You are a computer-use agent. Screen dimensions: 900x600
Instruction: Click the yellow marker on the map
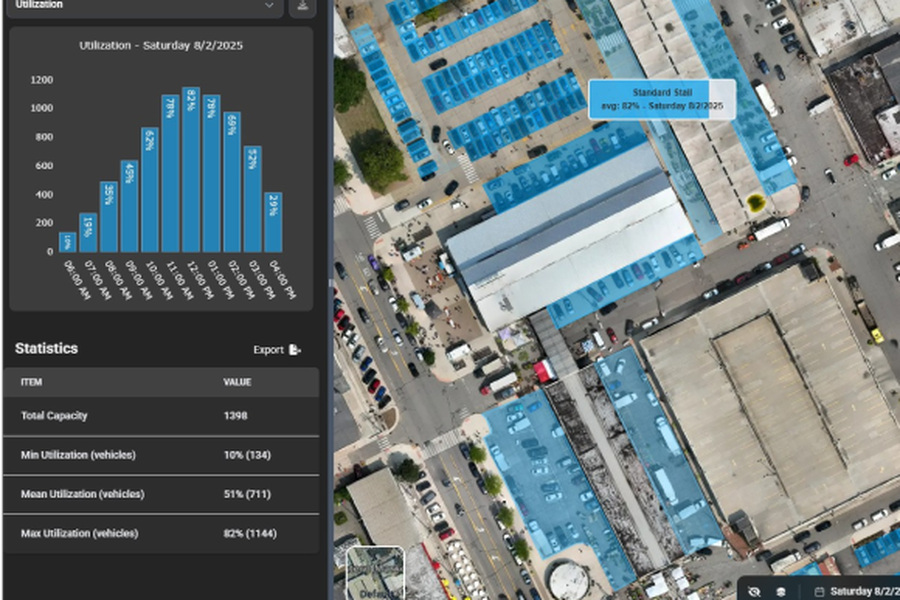[756, 202]
